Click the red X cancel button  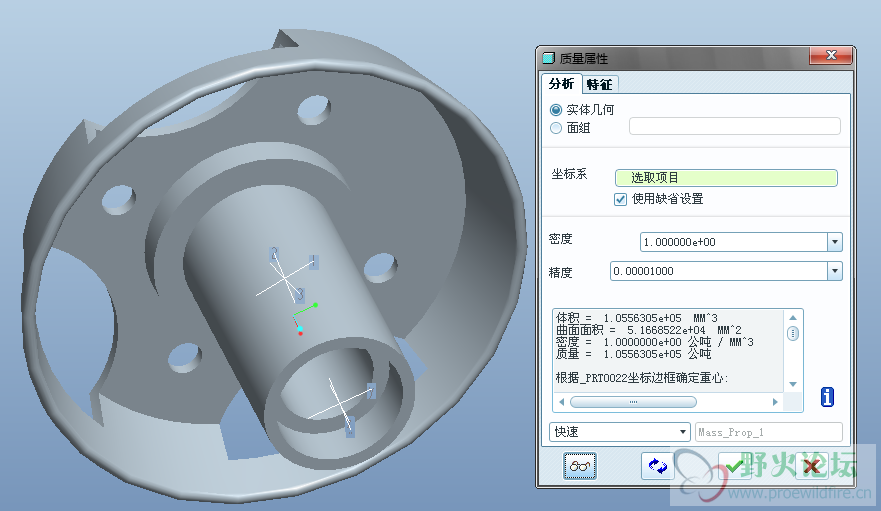811,466
